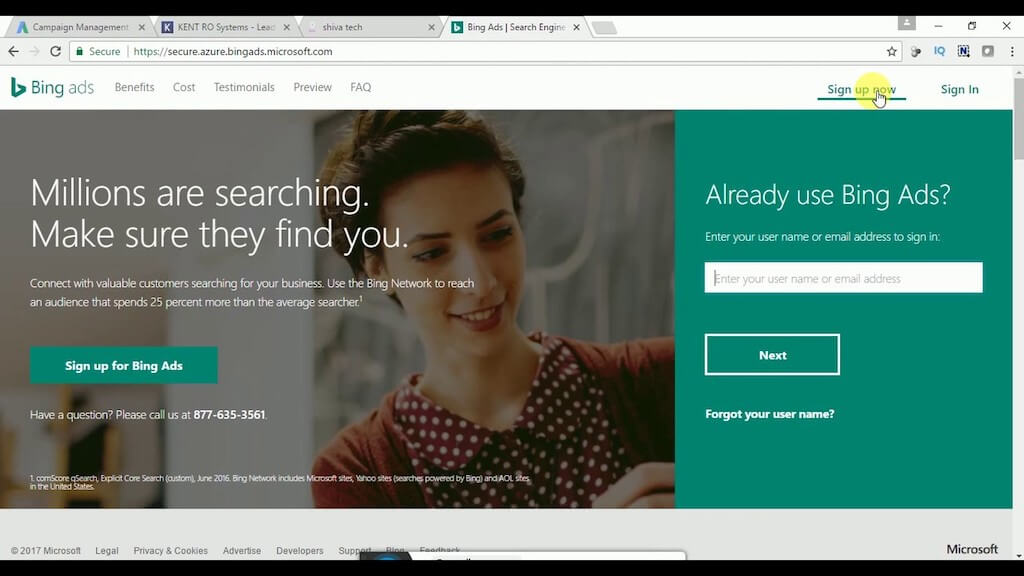Image resolution: width=1024 pixels, height=576 pixels.
Task: Close the Campaign Management tab
Action: pos(142,27)
